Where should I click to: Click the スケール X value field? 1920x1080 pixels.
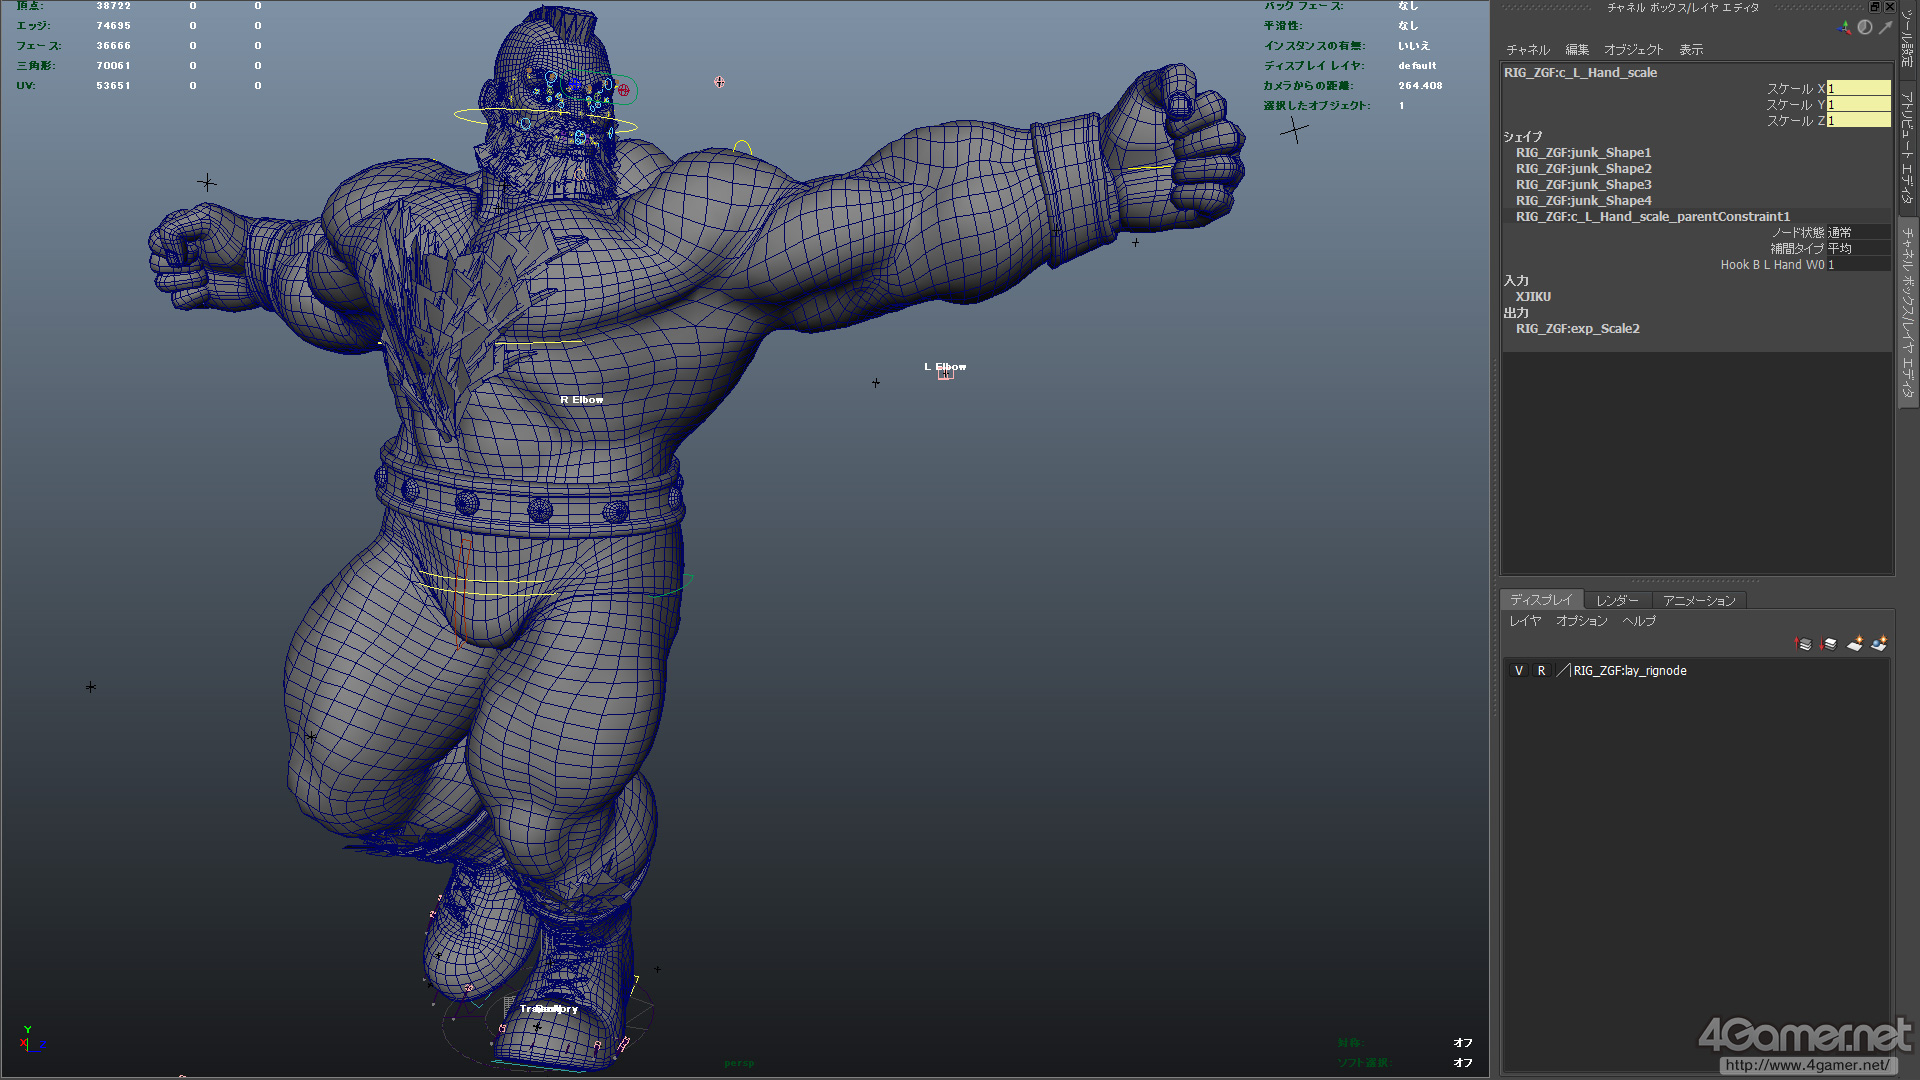pos(1858,89)
